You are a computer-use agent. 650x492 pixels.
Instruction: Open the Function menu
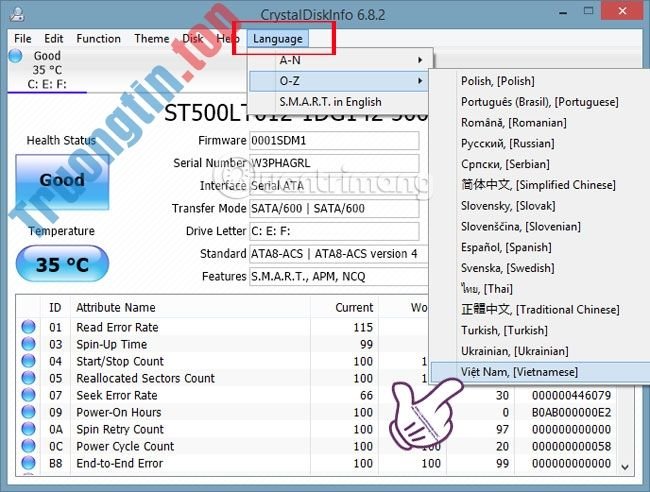click(x=98, y=39)
